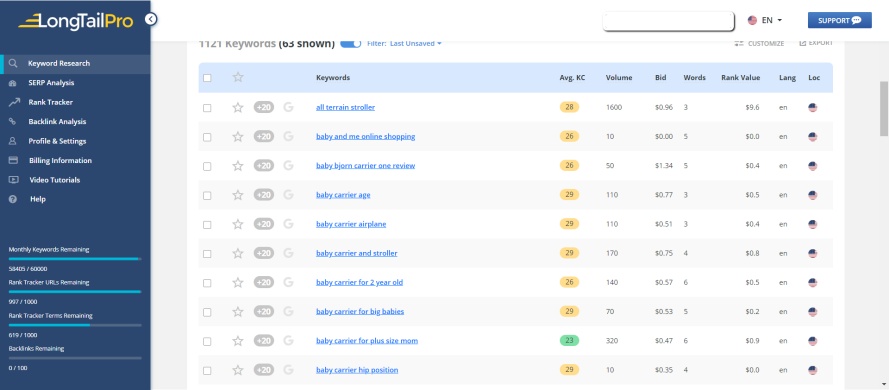Image resolution: width=889 pixels, height=390 pixels.
Task: Click the Billing Information card icon
Action: [x=13, y=160]
